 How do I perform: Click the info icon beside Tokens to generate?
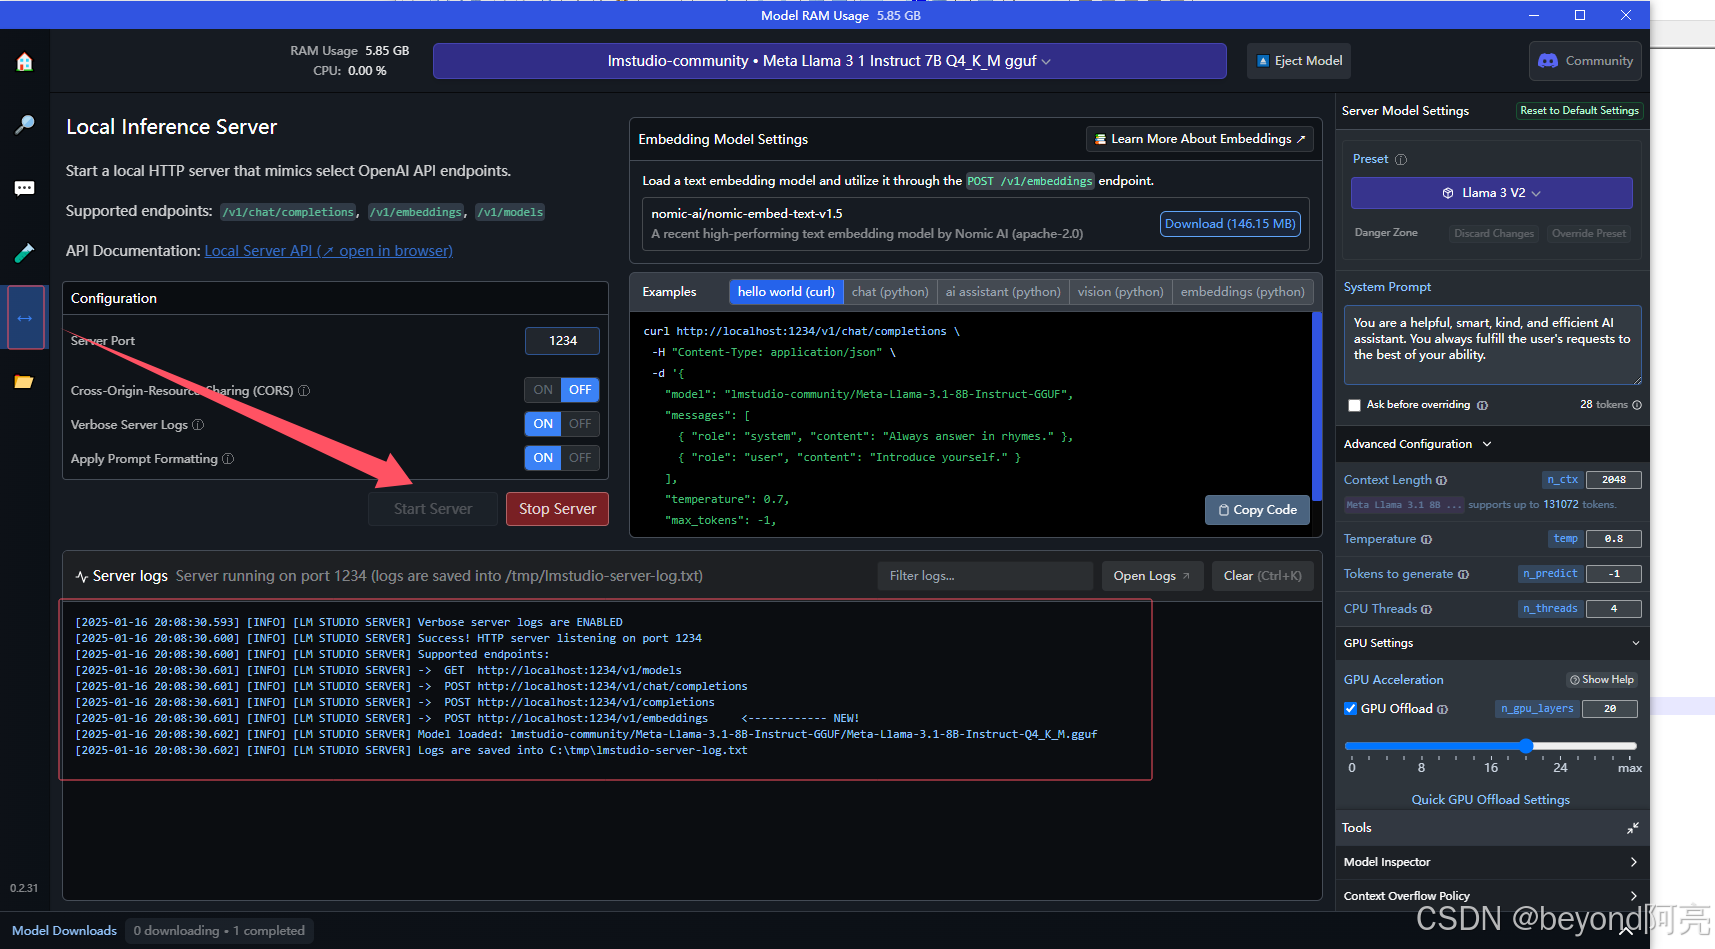point(1464,575)
